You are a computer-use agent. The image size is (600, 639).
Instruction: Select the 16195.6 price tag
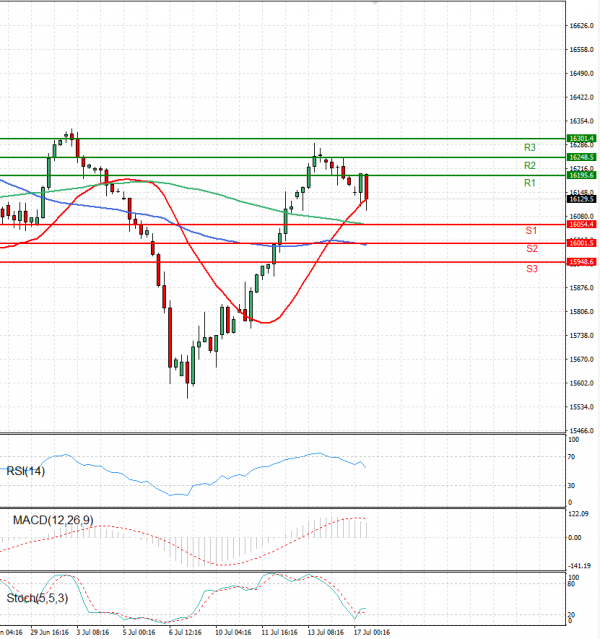pyautogui.click(x=582, y=175)
